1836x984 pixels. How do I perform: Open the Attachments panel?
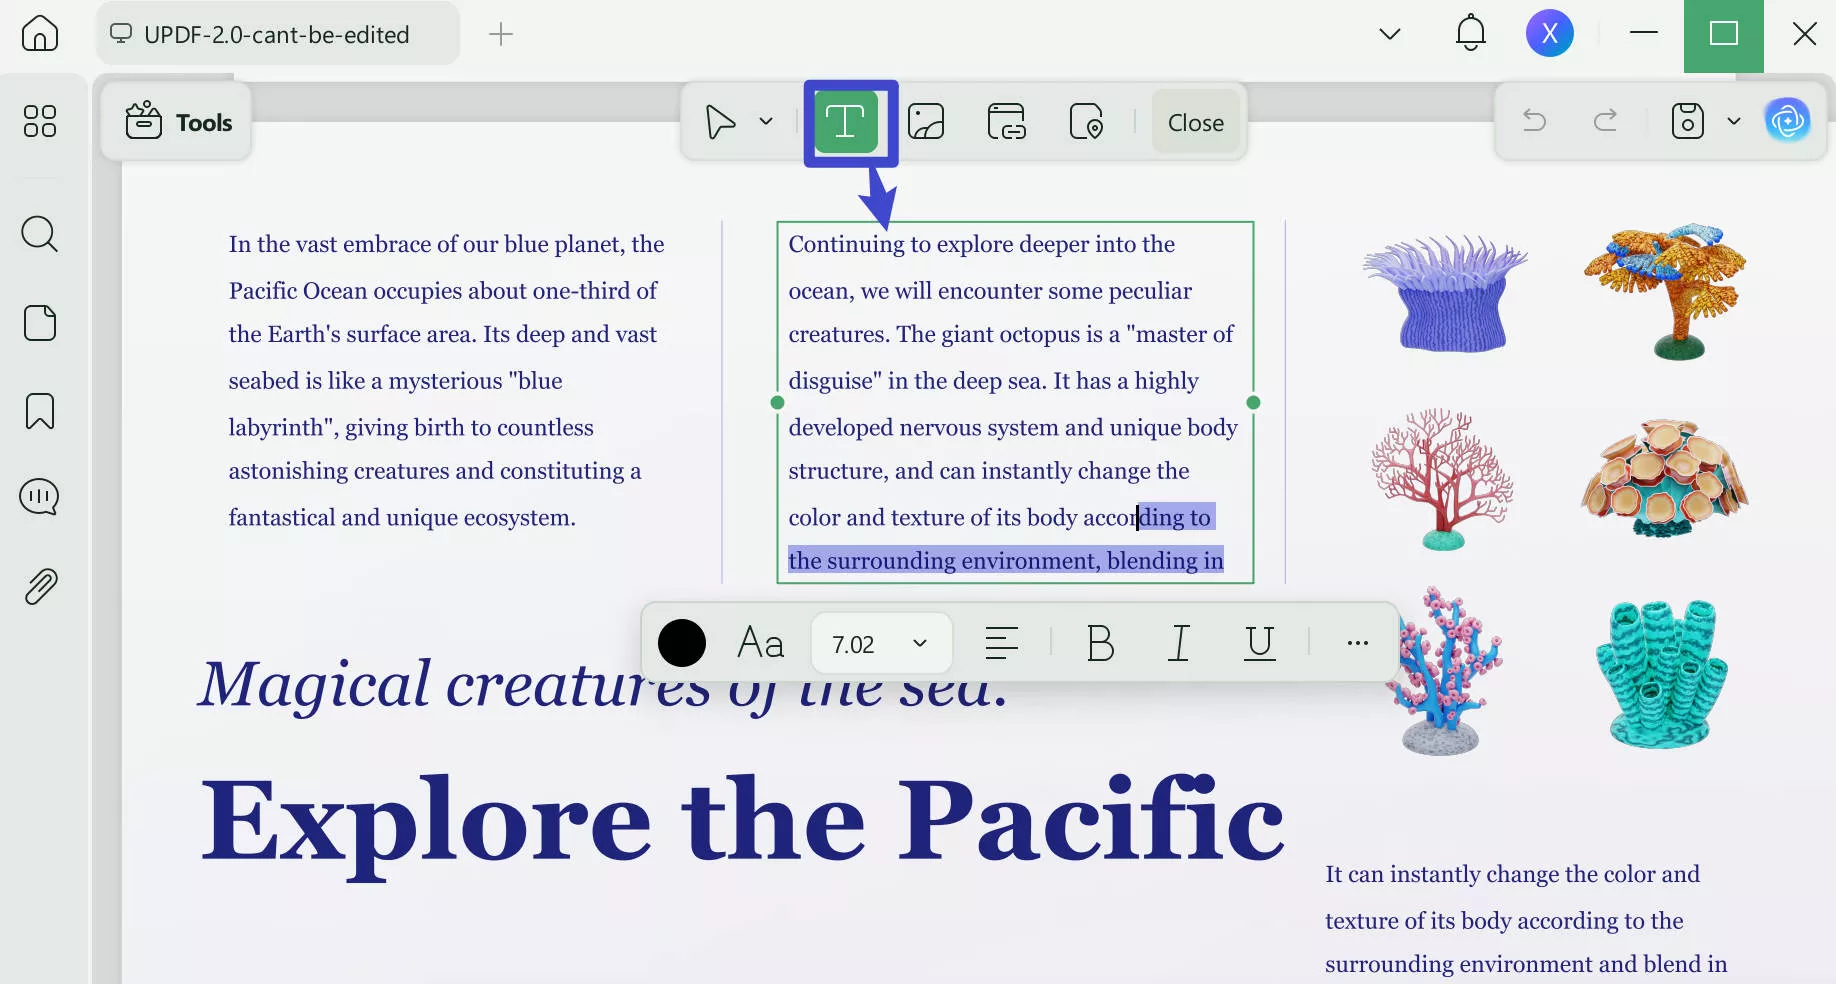click(39, 585)
